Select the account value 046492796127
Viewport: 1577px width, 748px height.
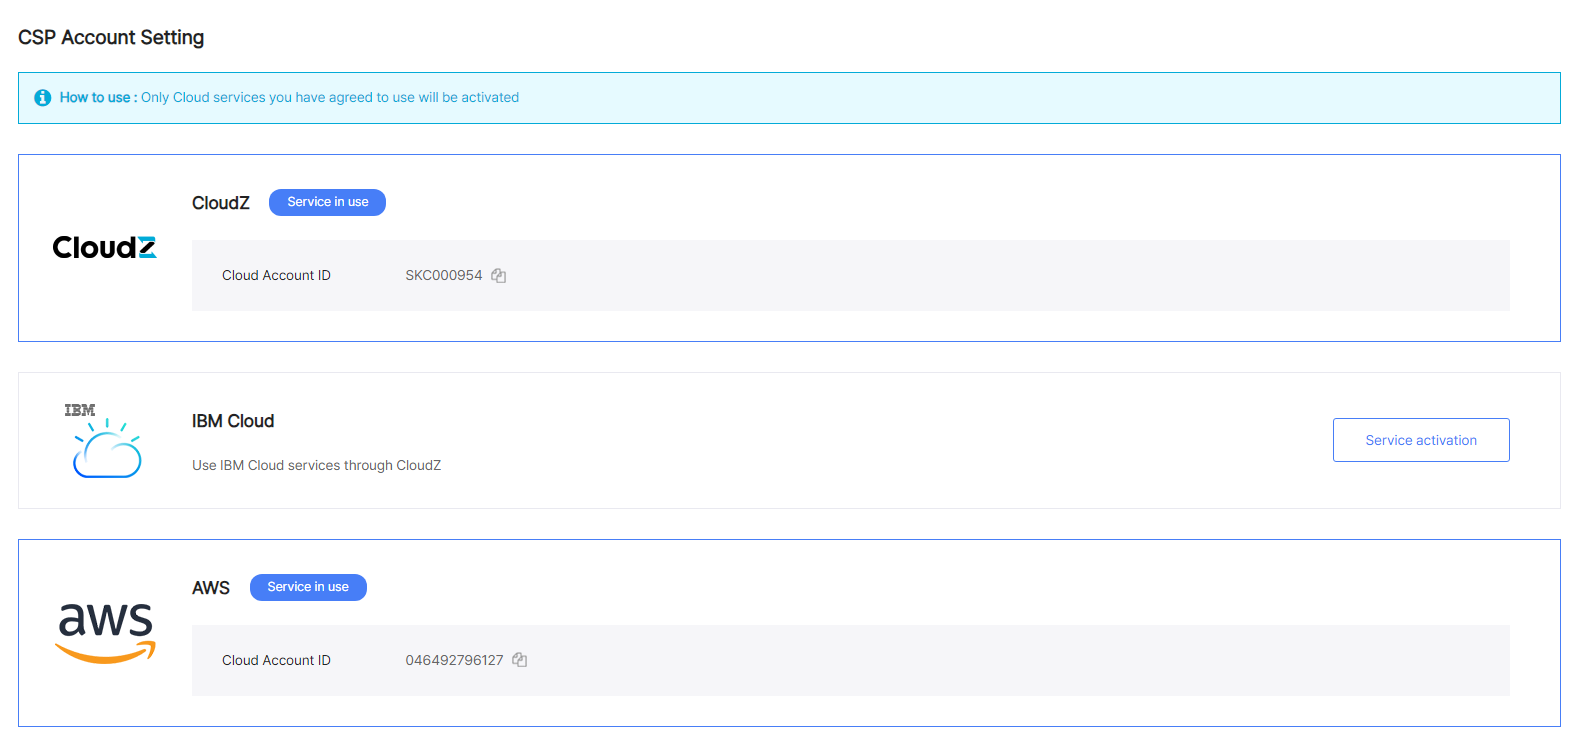click(x=454, y=660)
